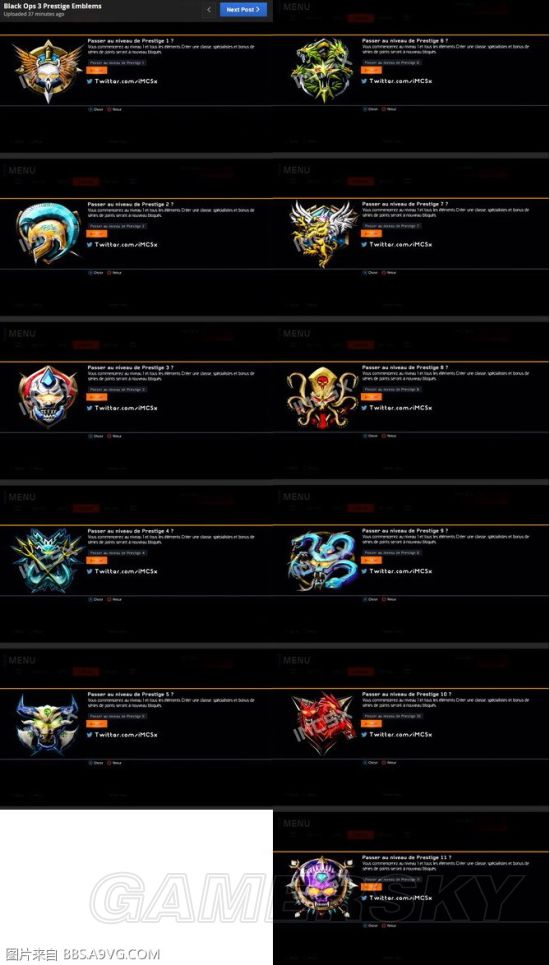
Task: Click orange confirm button under Prestige 7
Action: pos(371,234)
